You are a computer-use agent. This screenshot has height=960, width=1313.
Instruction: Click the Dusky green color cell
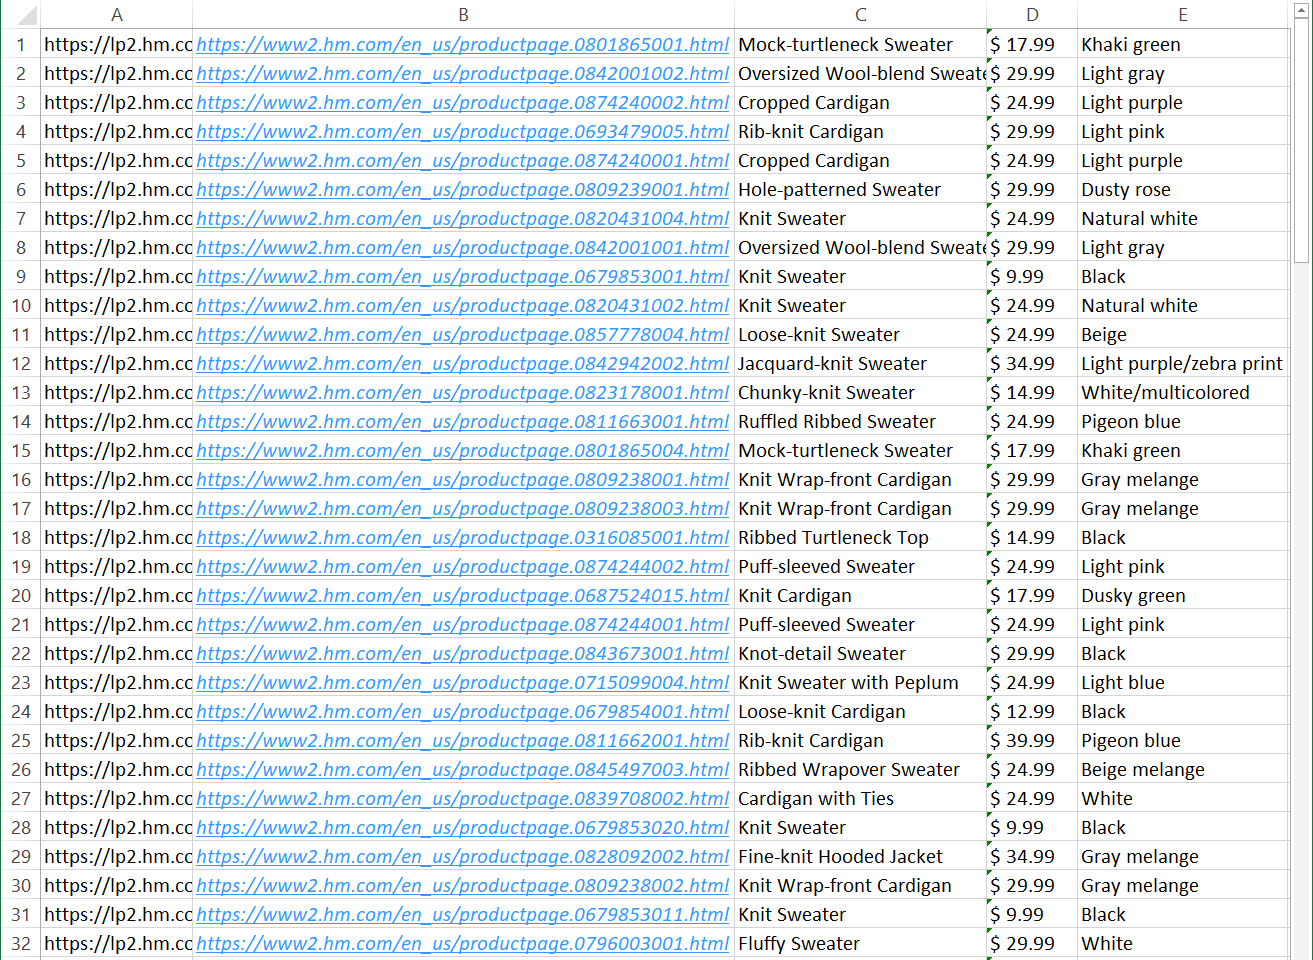(x=1133, y=596)
